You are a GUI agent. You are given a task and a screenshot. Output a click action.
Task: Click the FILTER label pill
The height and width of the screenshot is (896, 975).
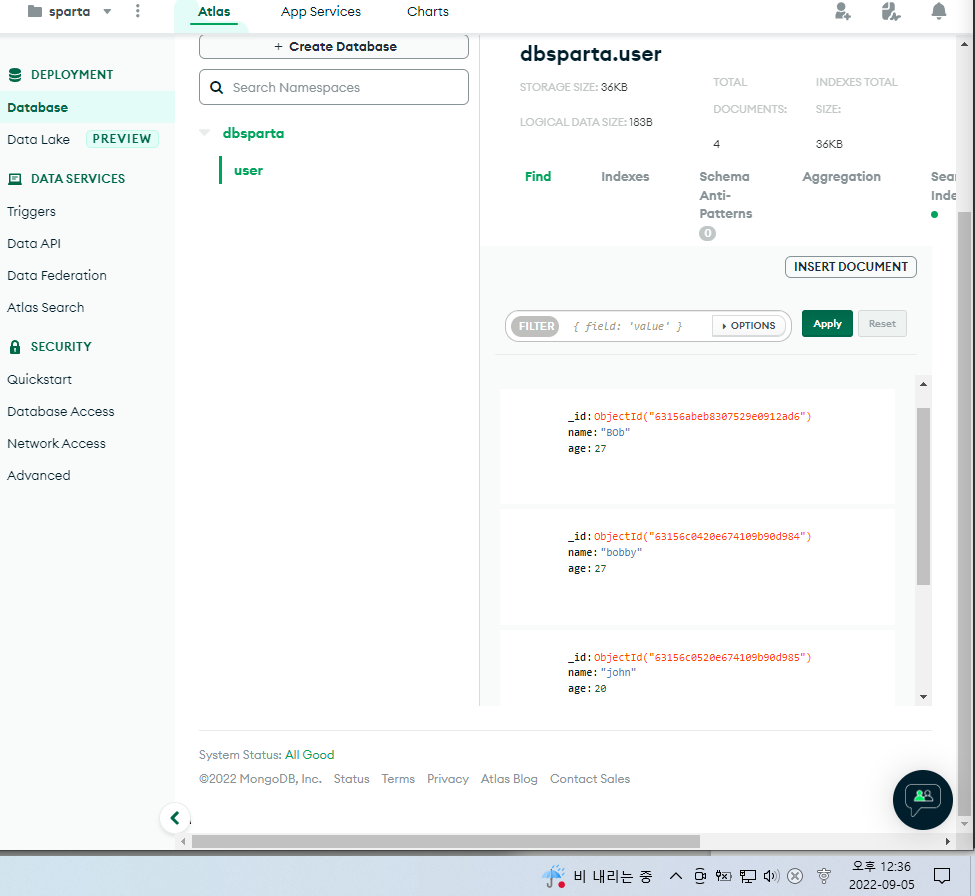point(535,326)
